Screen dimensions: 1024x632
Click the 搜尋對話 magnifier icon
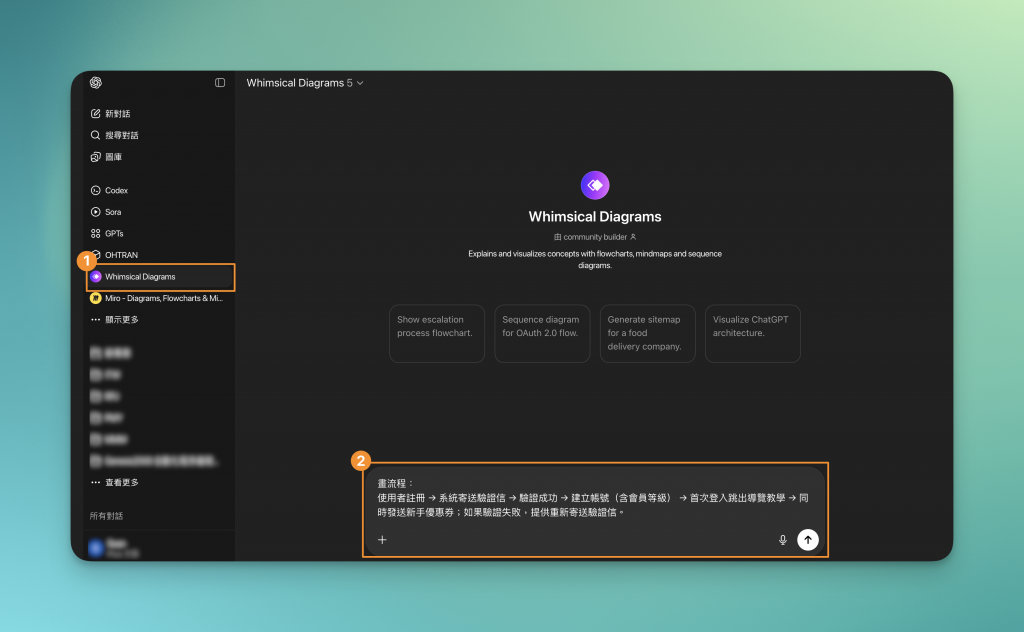95,135
